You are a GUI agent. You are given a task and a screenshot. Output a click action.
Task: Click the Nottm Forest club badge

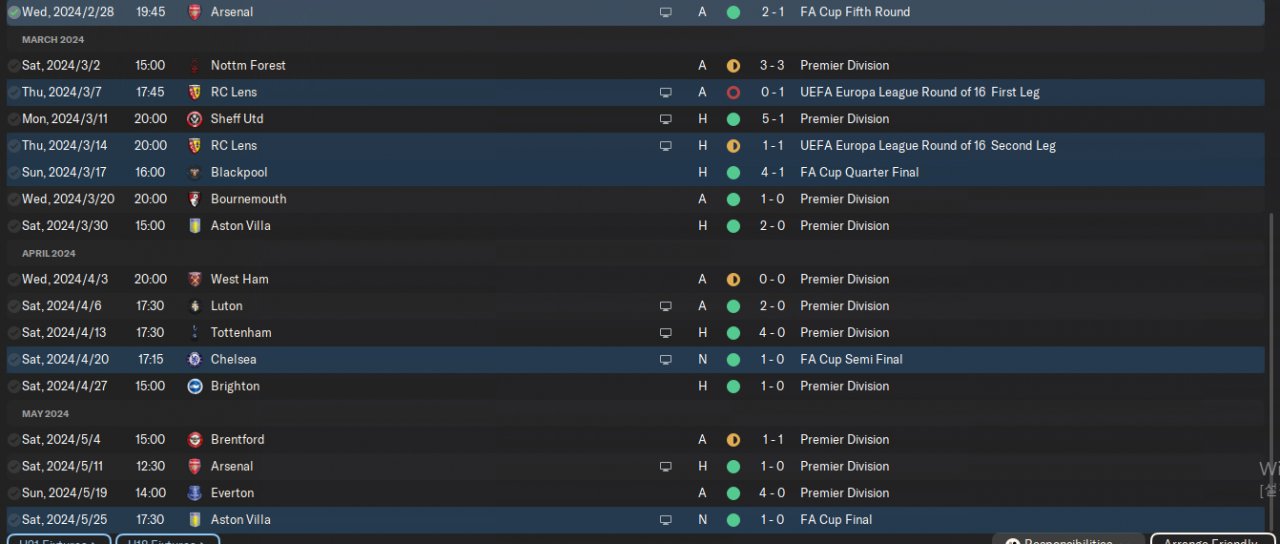pyautogui.click(x=194, y=66)
